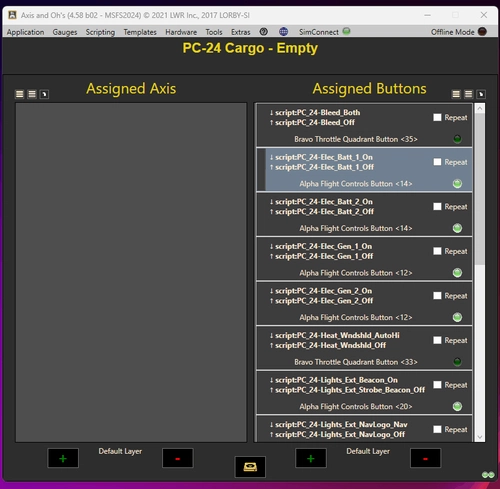The width and height of the screenshot is (500, 489).
Task: Click the Assigned Buttons scrollbar thumb
Action: coord(480,189)
